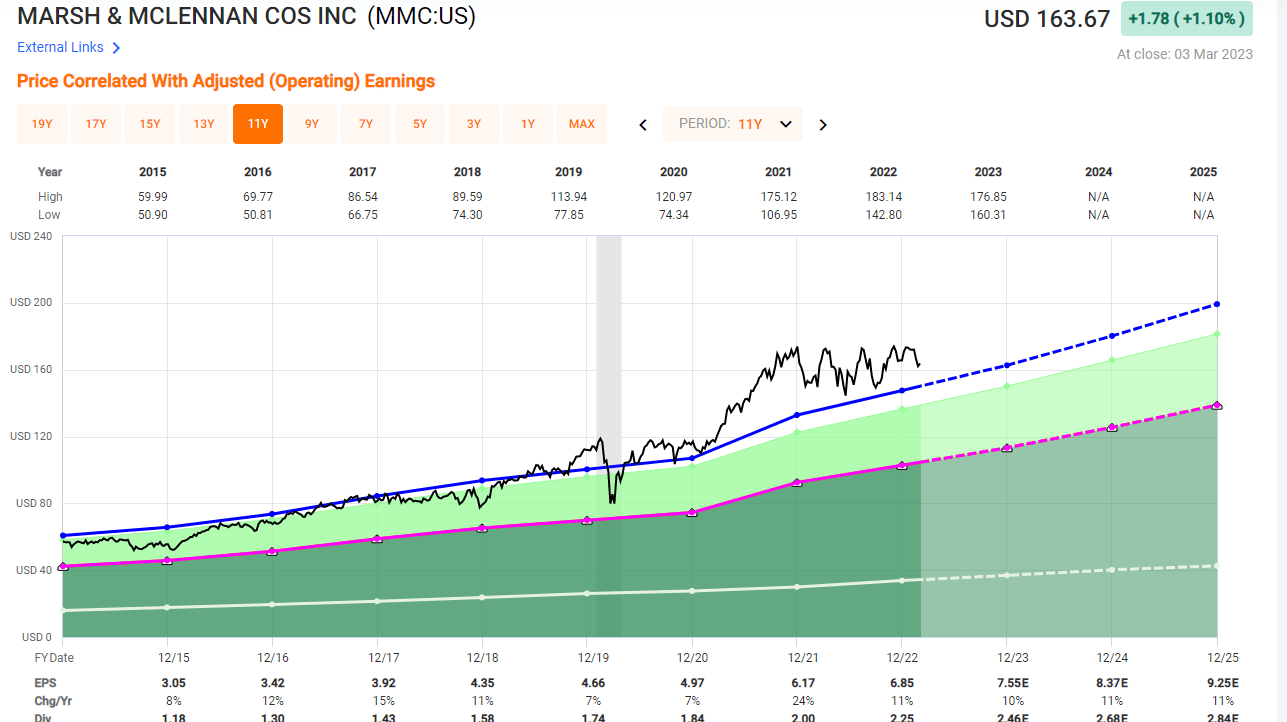
Task: Click the 2020 Low value 74.34
Action: click(x=673, y=215)
